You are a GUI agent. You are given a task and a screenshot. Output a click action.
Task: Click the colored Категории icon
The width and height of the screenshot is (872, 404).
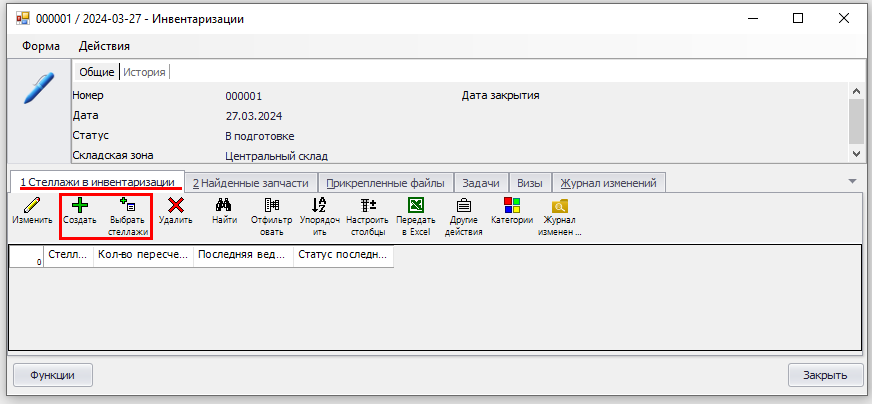pos(512,206)
